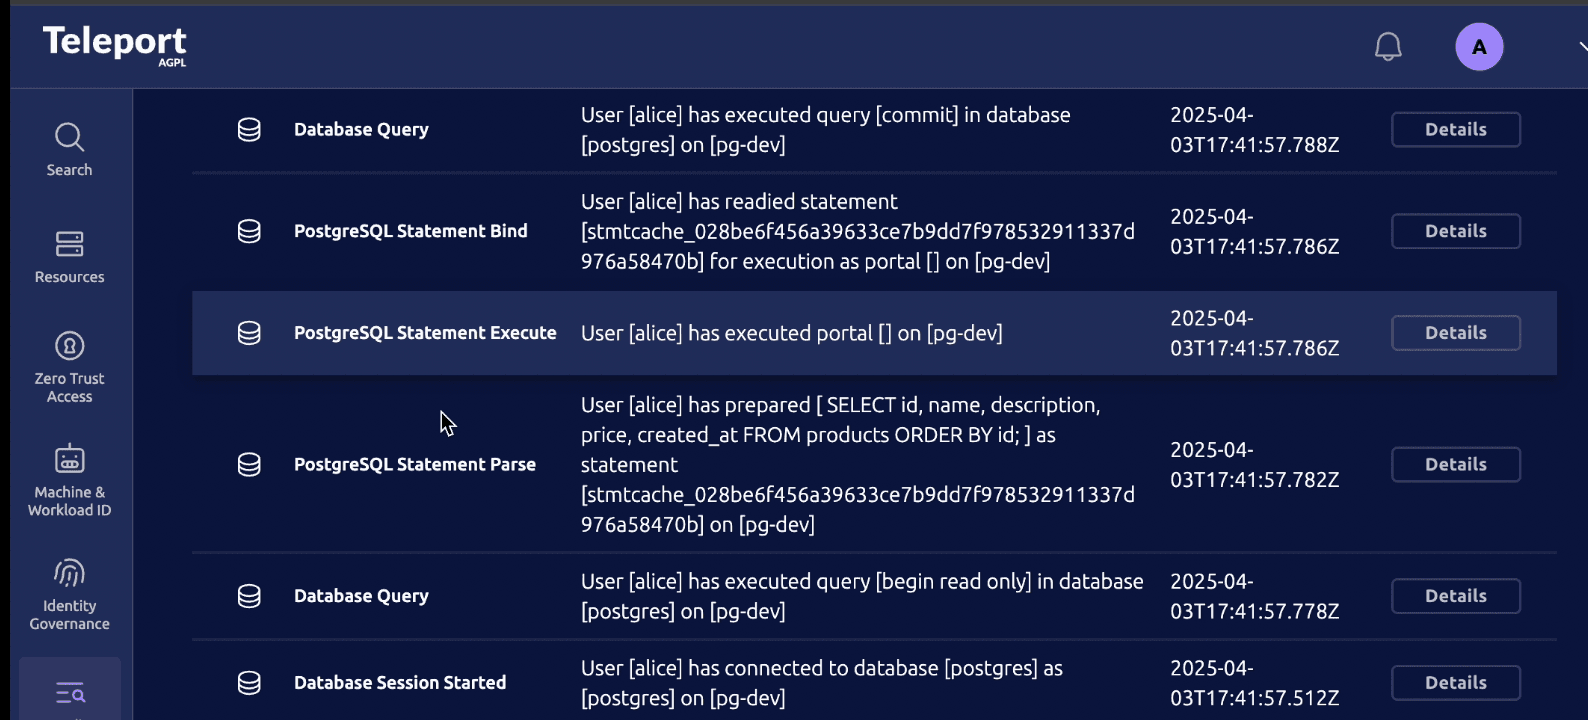This screenshot has height=720, width=1588.
Task: Expand the chevron at the top right
Action: pos(1581,46)
